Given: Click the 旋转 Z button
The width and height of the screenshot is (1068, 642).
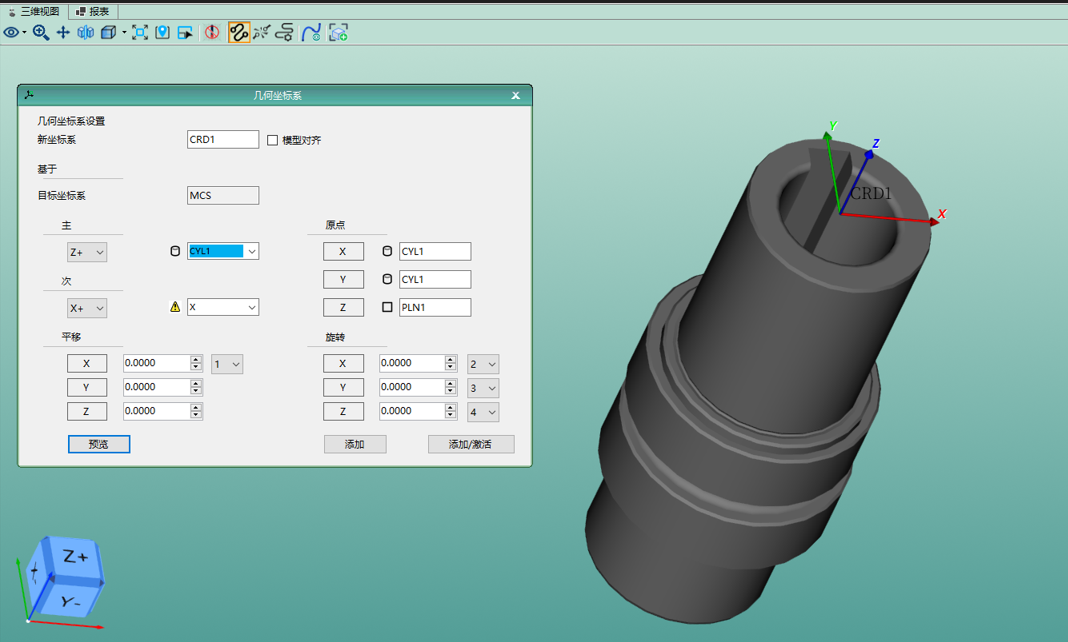Looking at the screenshot, I should coord(343,411).
